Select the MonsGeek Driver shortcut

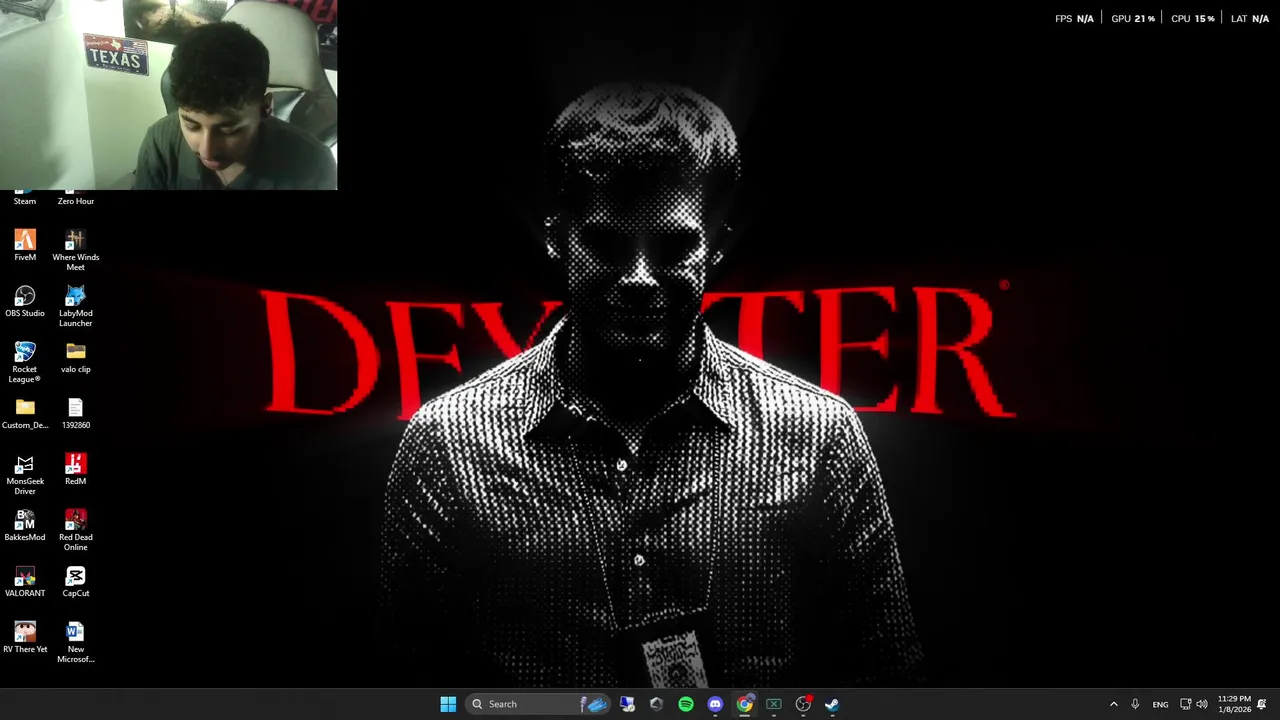point(25,475)
